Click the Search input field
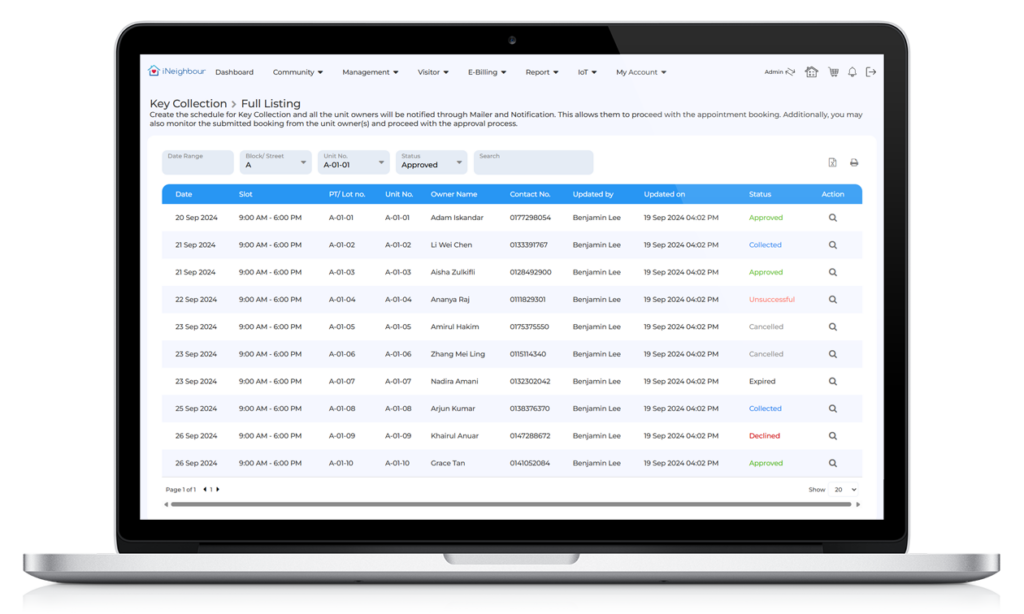 533,162
